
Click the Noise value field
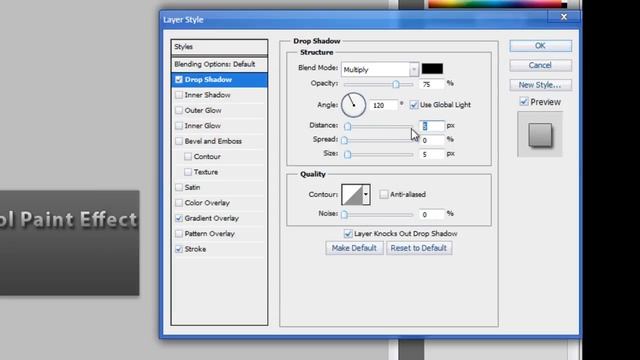coord(431,214)
